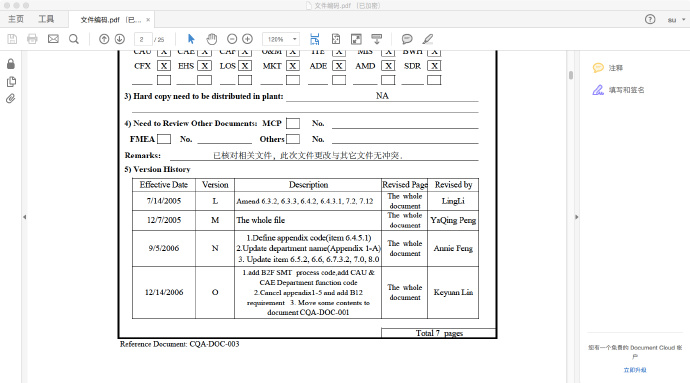Go to next page arrow

(120, 39)
